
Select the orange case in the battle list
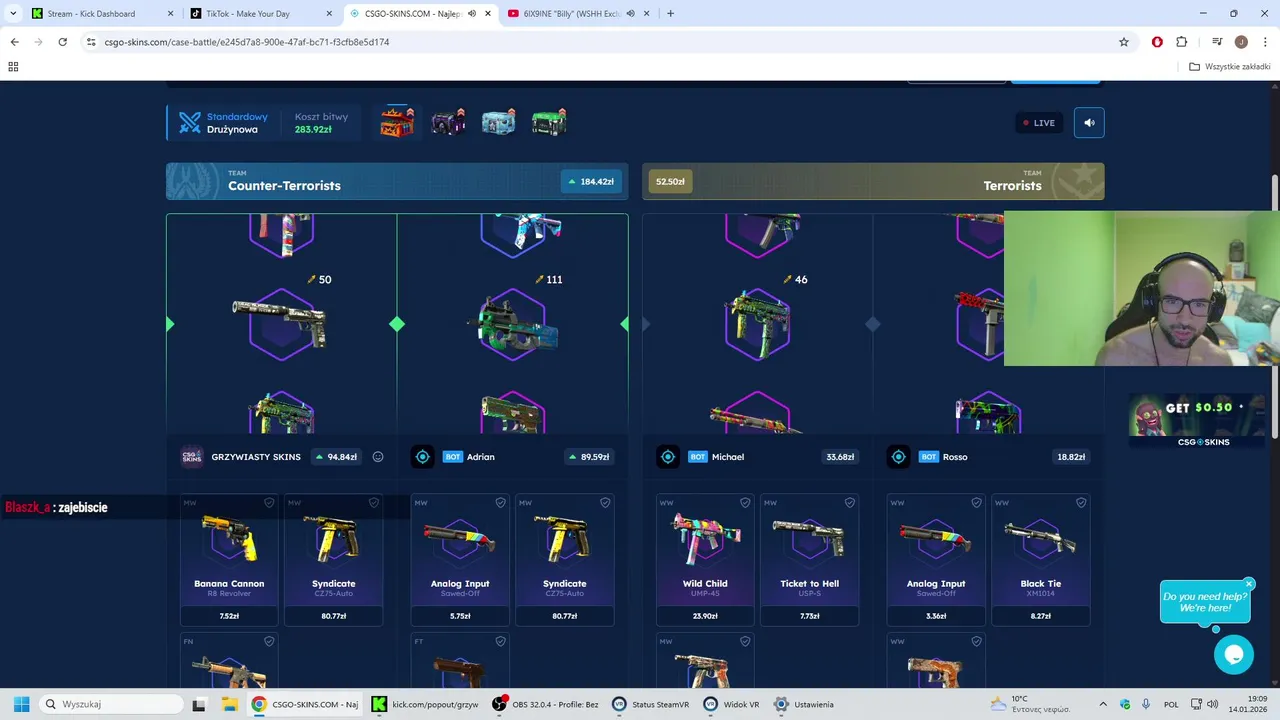click(397, 122)
